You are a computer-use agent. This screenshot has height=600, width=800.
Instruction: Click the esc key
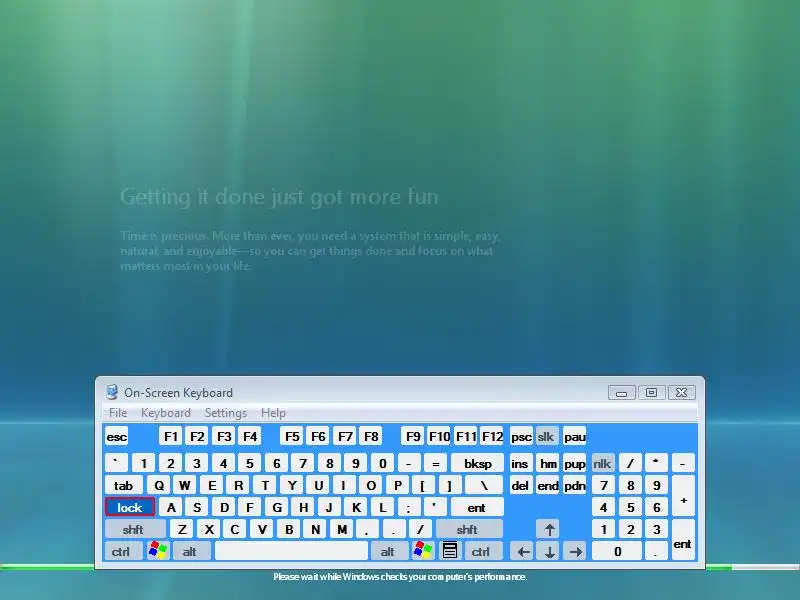pos(116,437)
